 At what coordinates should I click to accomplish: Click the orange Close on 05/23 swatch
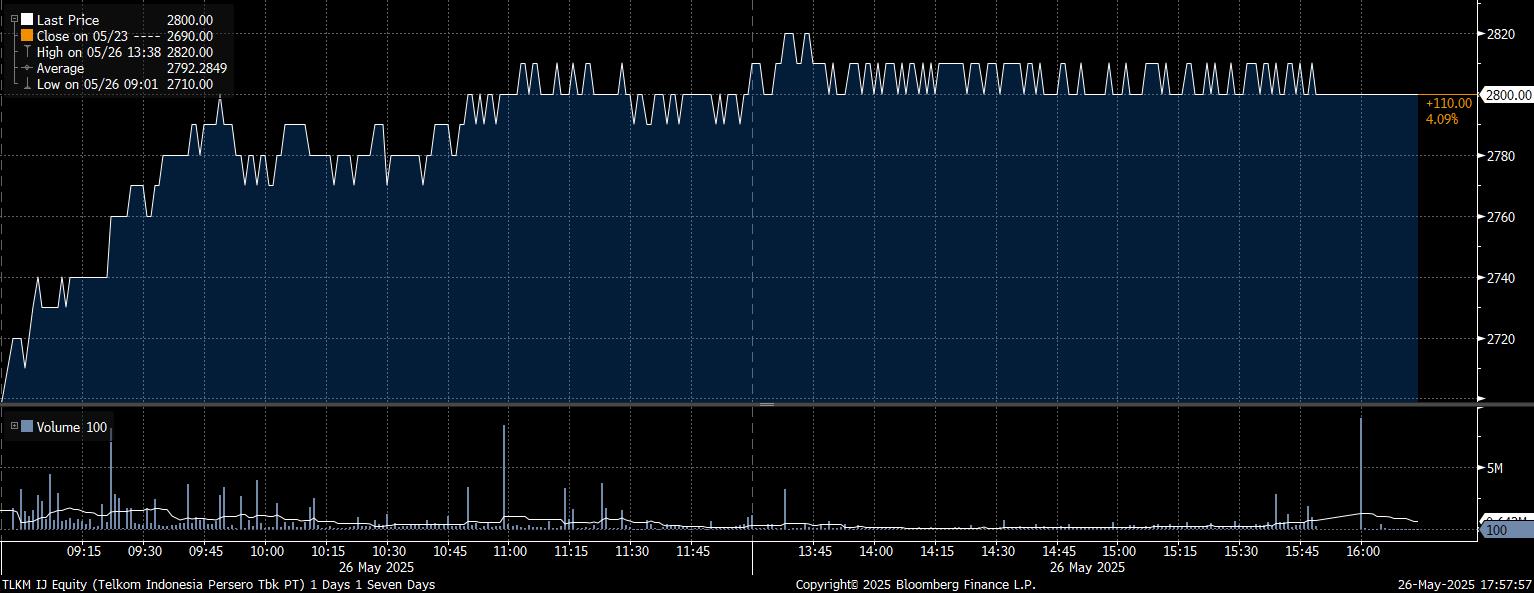point(26,36)
